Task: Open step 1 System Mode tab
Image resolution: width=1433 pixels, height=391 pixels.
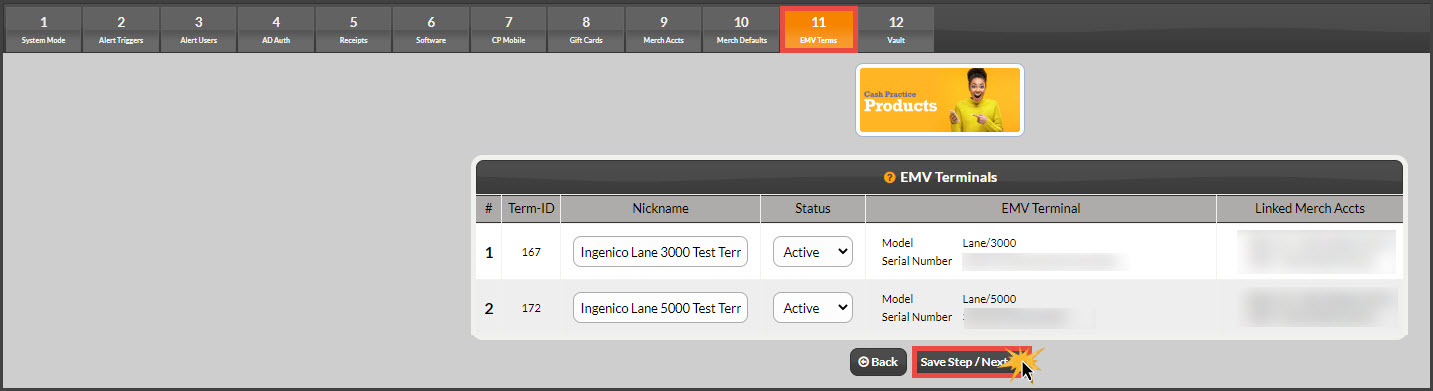Action: coord(43,29)
